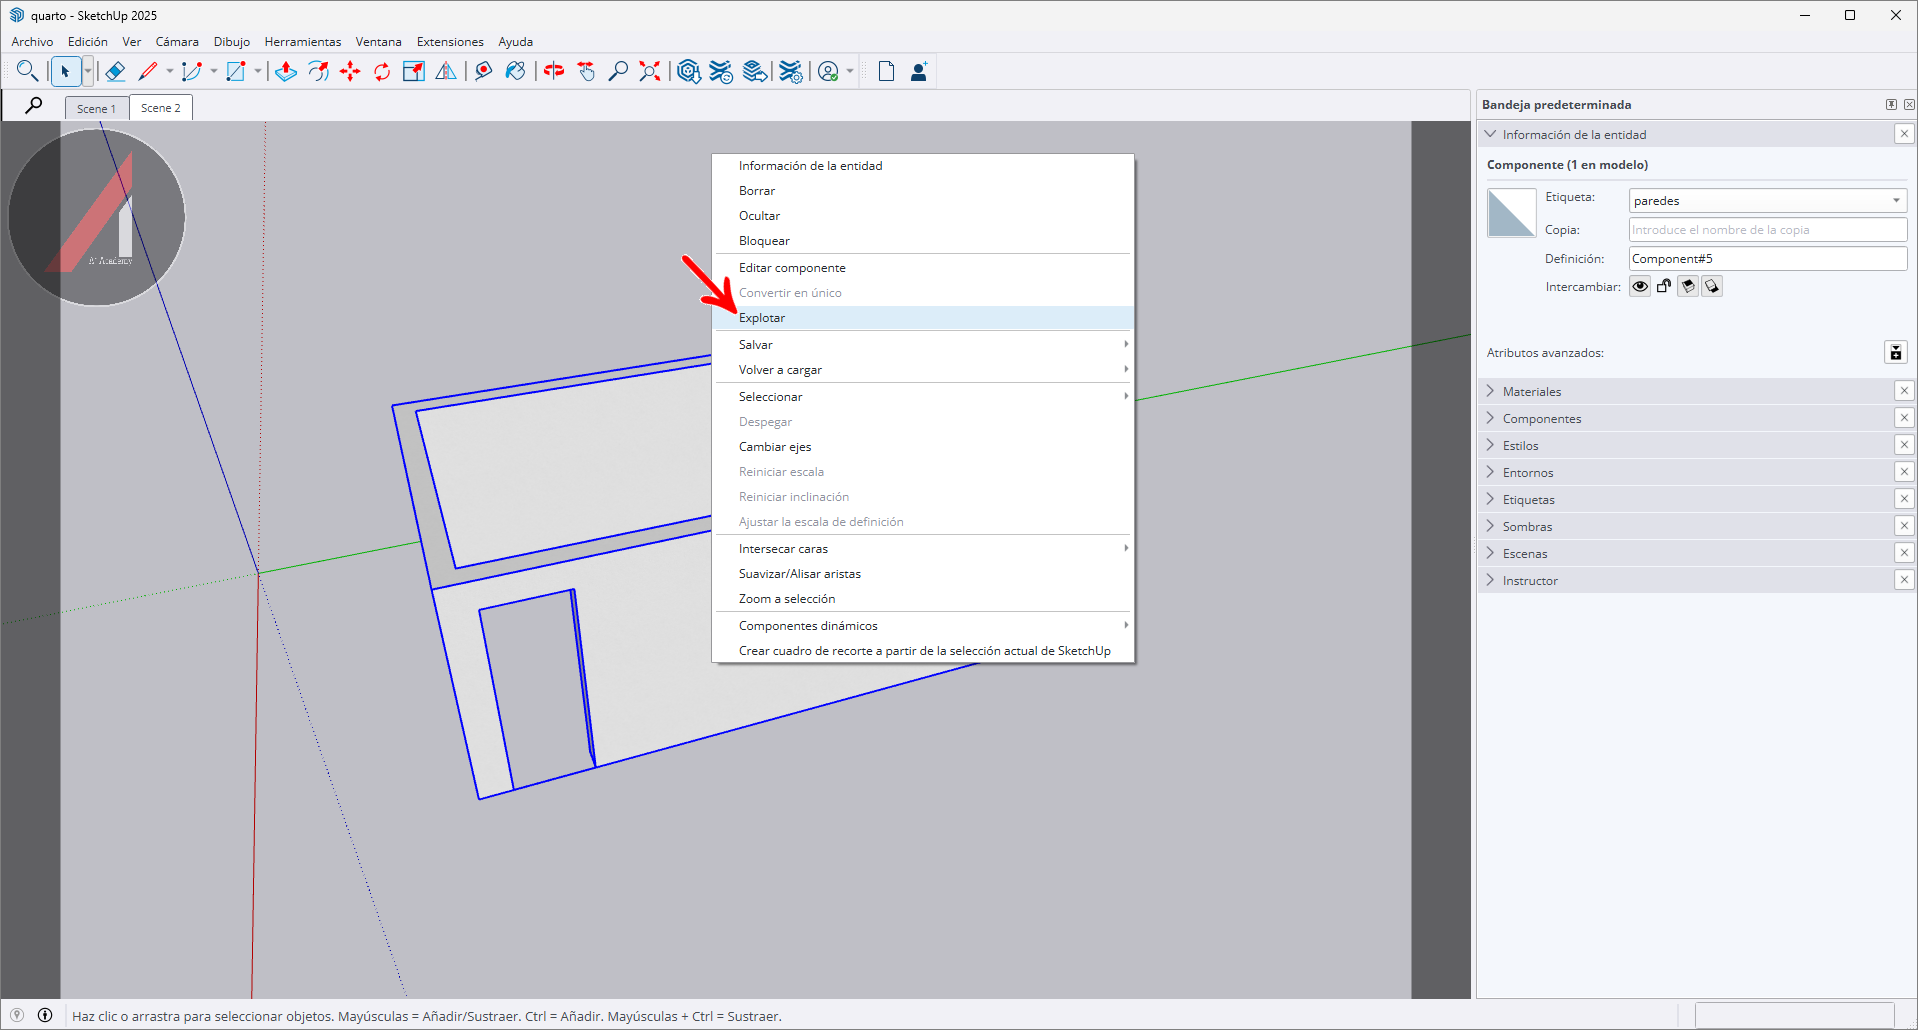Click the component material swatch thumbnail

tap(1511, 213)
